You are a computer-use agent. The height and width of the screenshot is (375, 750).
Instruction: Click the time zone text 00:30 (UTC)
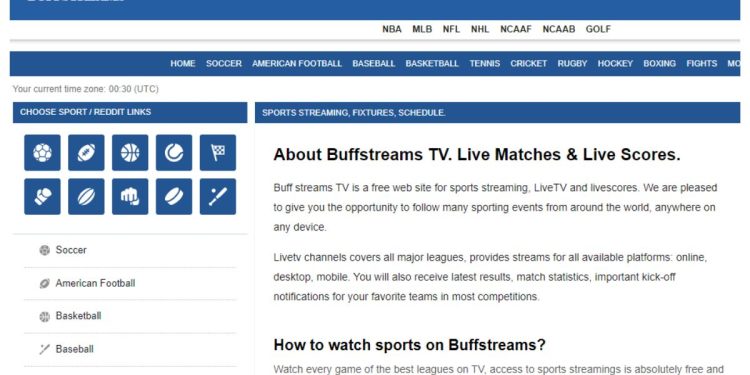[x=133, y=89]
